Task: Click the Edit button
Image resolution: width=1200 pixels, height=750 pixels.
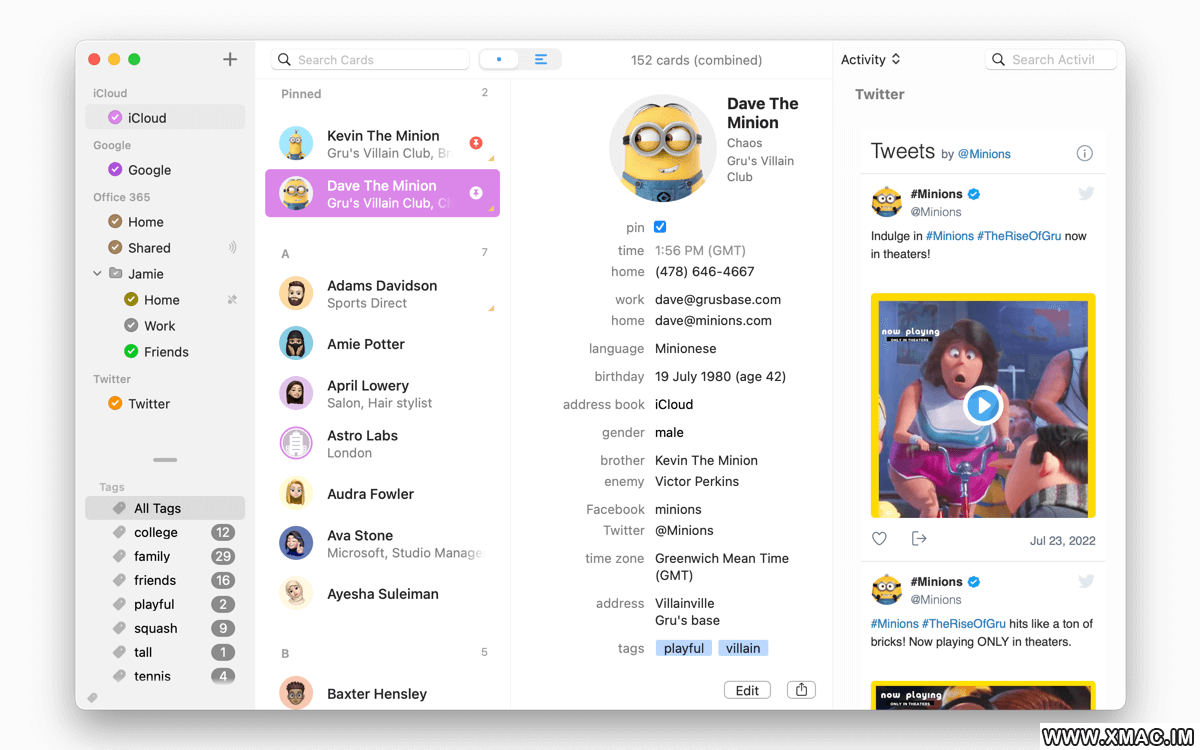Action: (747, 690)
